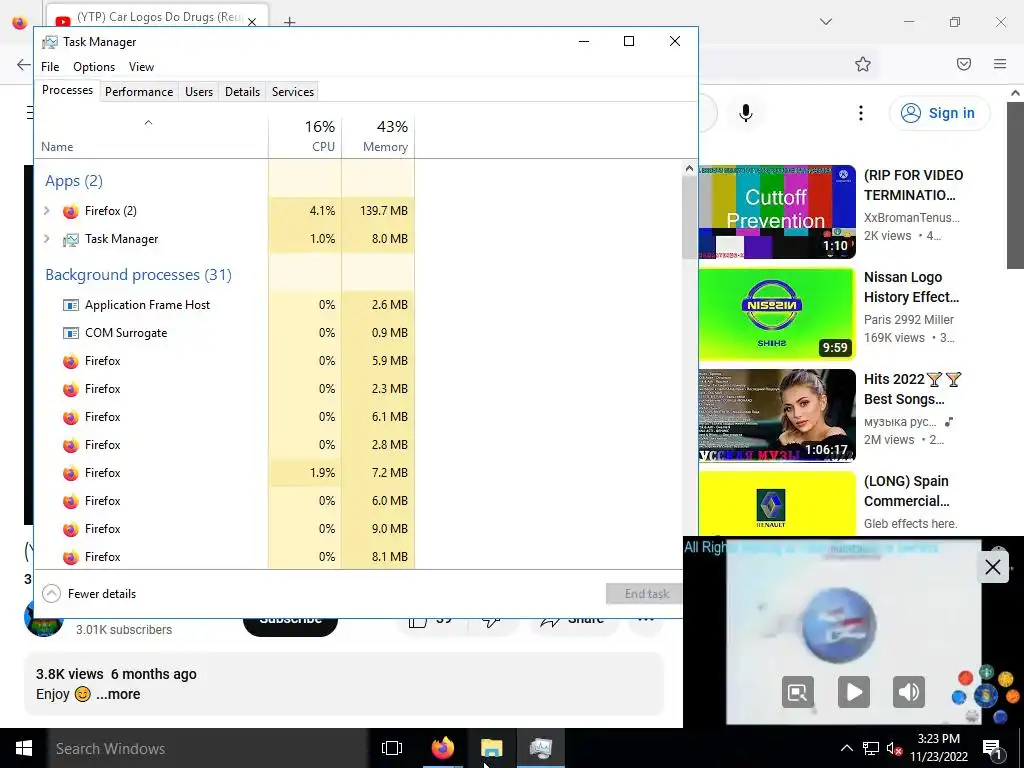Click the Task Manager scrollbar up arrow

689,168
